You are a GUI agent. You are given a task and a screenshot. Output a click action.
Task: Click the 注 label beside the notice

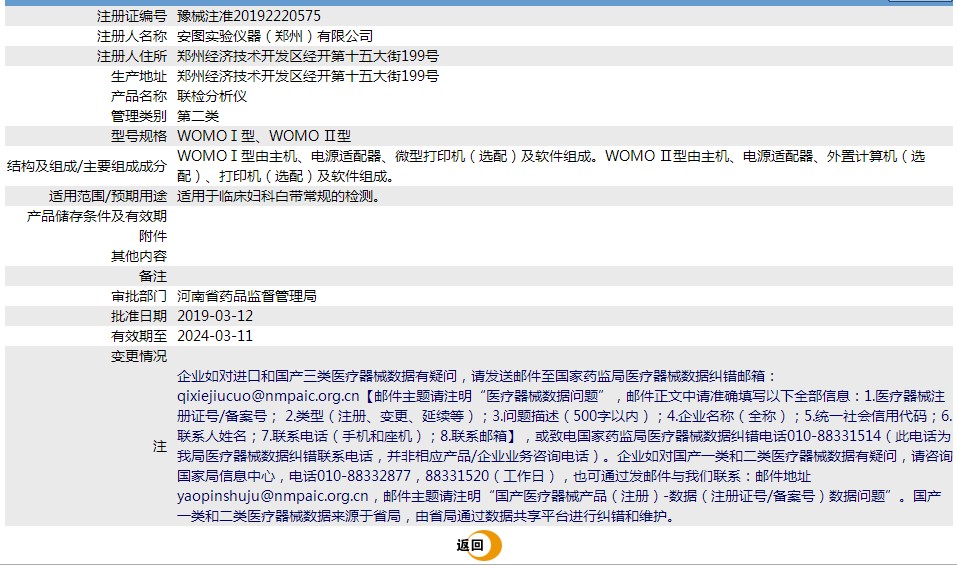159,447
